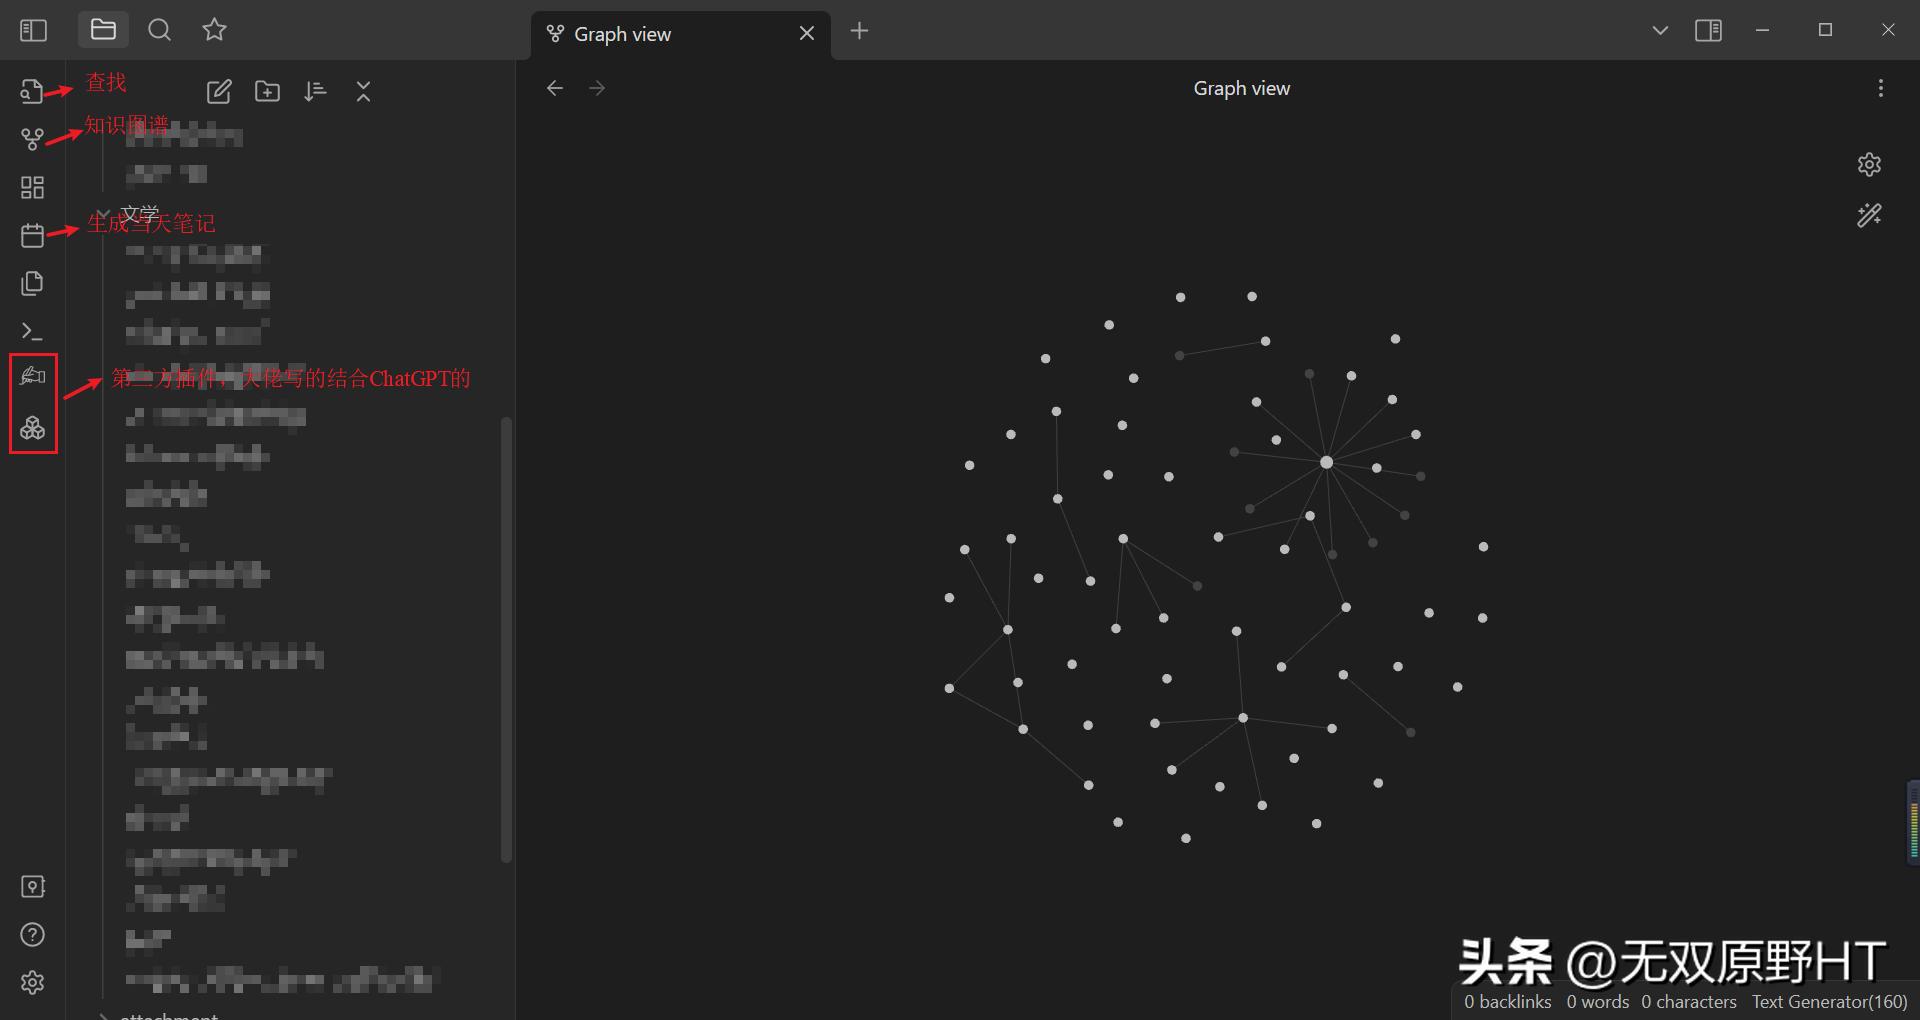This screenshot has width=1920, height=1020.
Task: Open graph view from the left ribbon
Action: click(32, 139)
